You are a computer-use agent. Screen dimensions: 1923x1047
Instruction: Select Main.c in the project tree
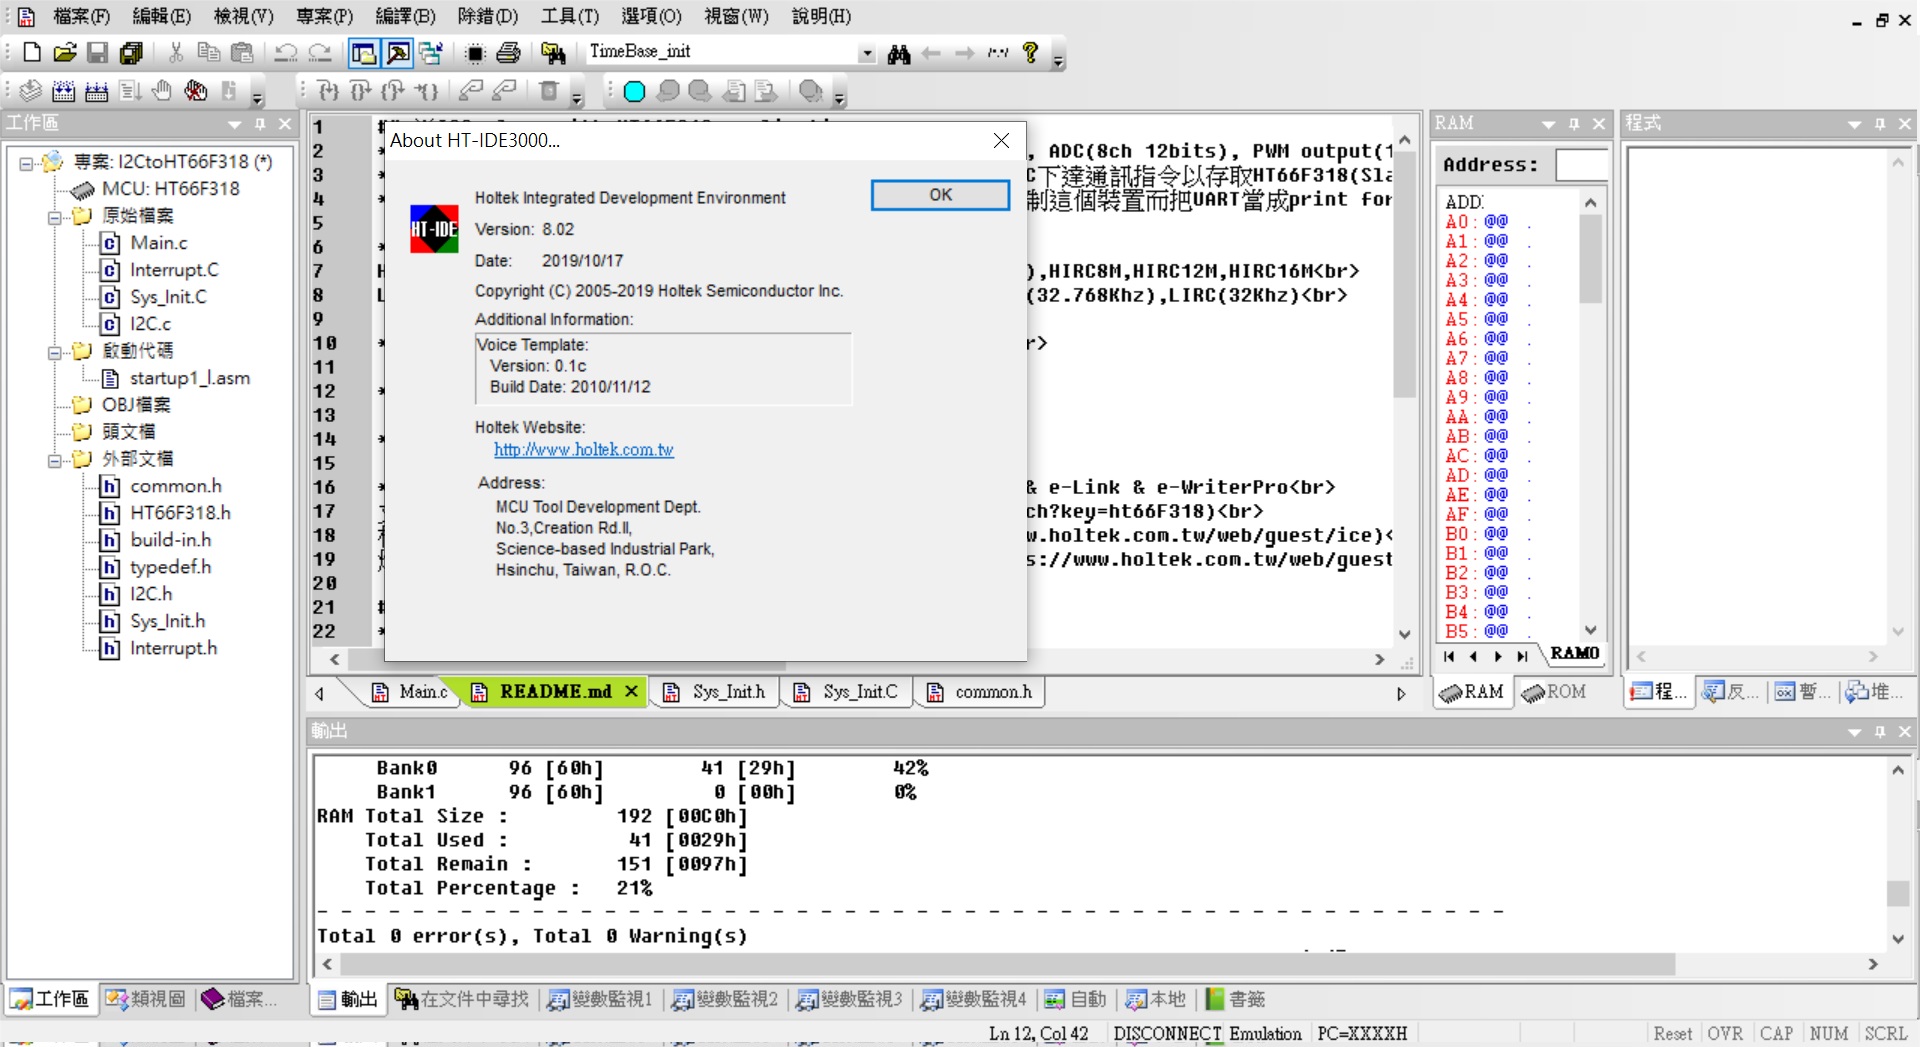(158, 243)
